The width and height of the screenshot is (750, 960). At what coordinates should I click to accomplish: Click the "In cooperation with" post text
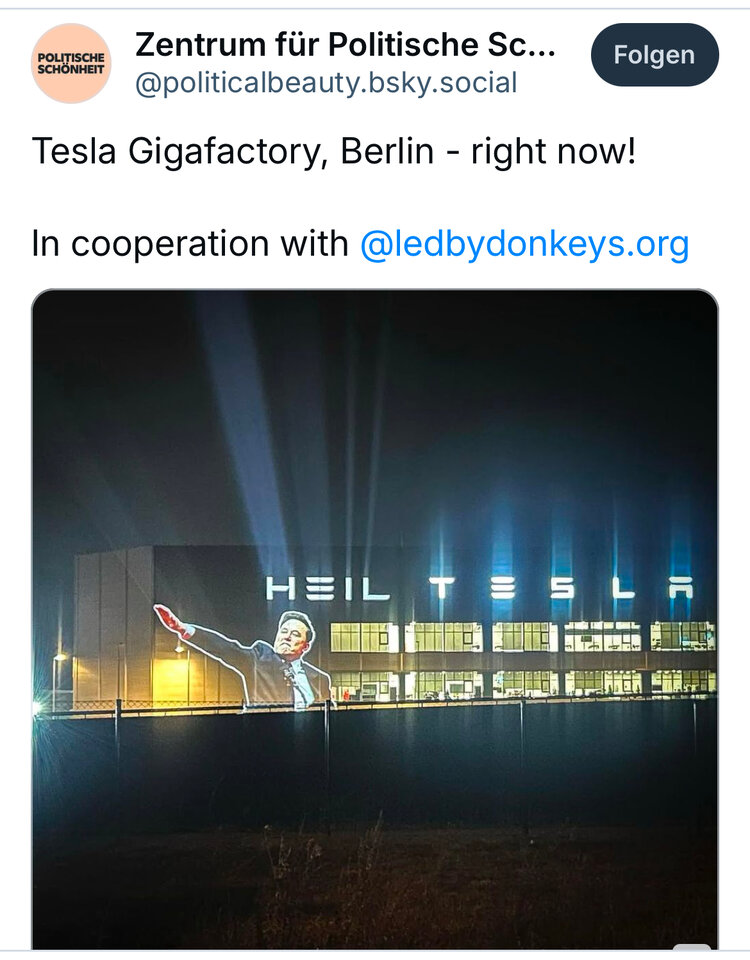[190, 243]
